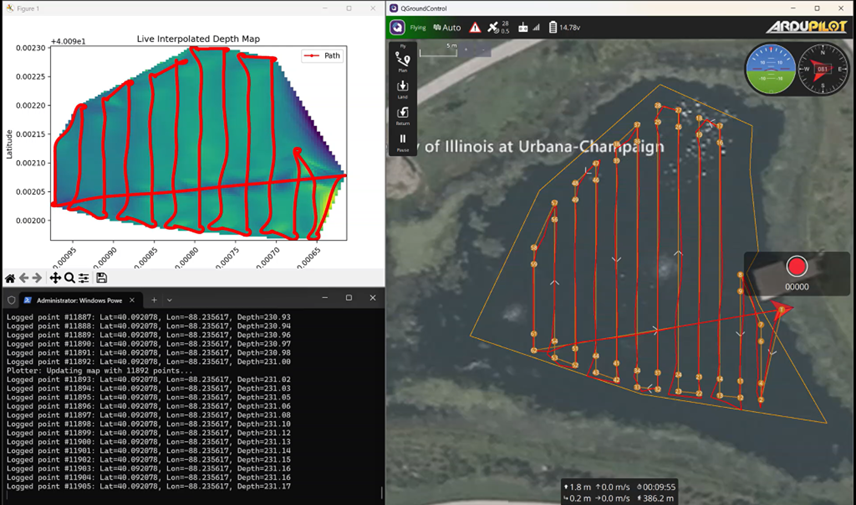This screenshot has width=856, height=505.
Task: Click the ArduPilot logo
Action: (806, 26)
